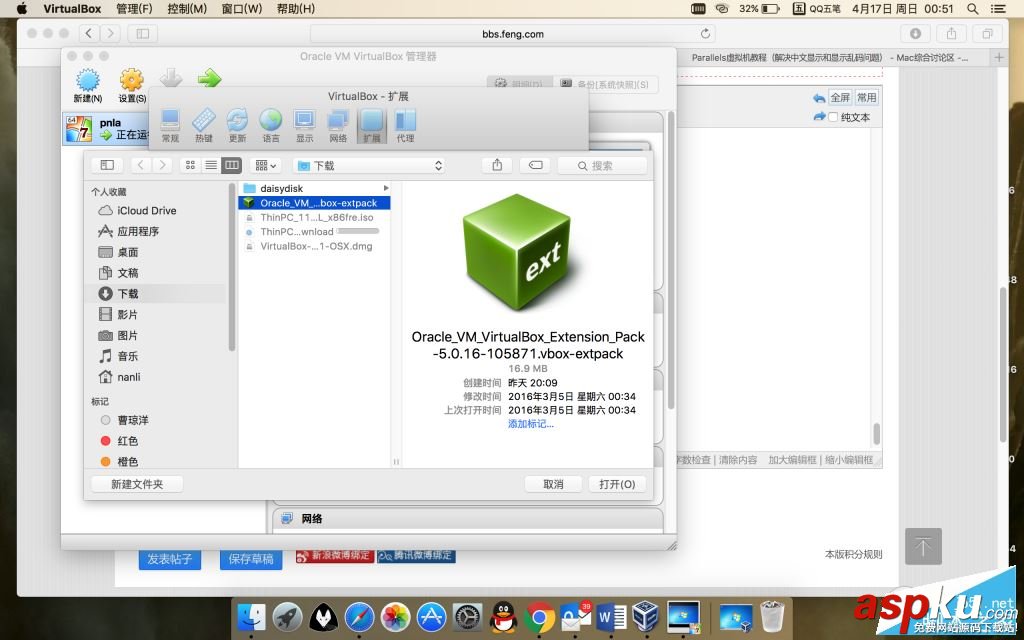Open the 显示 (Display) preferences icon
The height and width of the screenshot is (640, 1024).
pyautogui.click(x=304, y=126)
